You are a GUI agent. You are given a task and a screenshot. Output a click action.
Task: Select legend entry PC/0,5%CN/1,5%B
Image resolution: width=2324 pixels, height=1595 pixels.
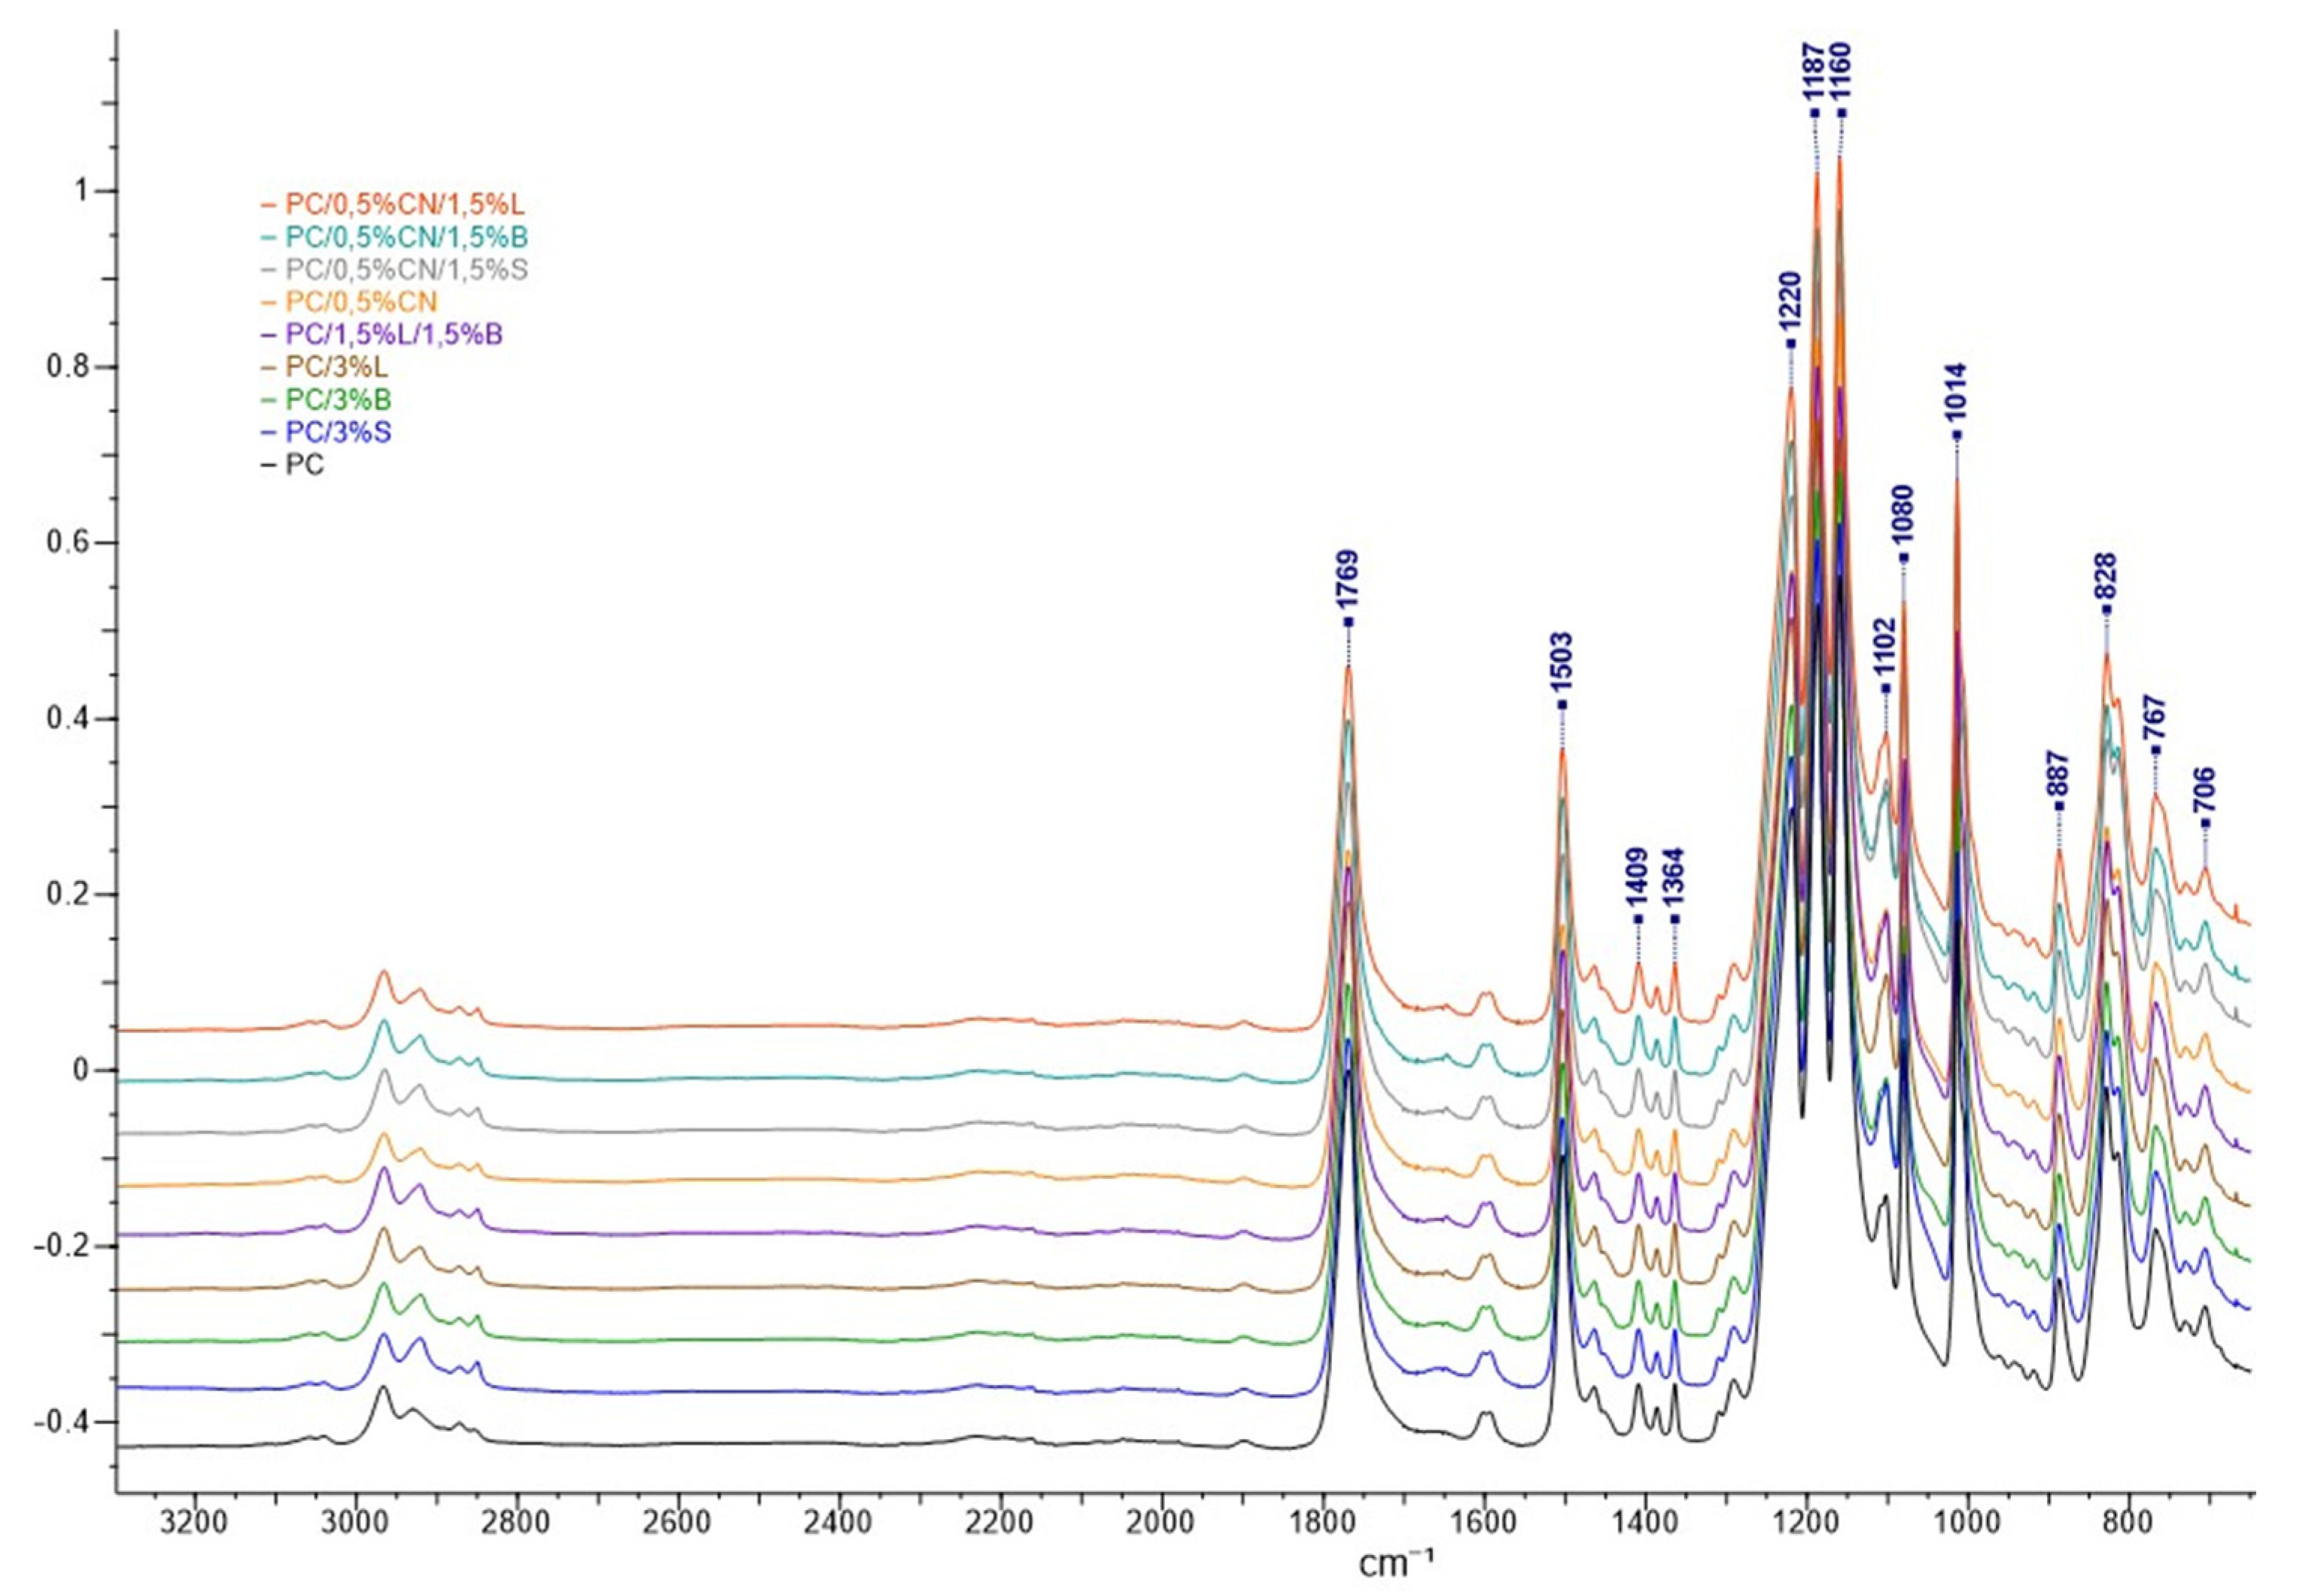coord(406,238)
